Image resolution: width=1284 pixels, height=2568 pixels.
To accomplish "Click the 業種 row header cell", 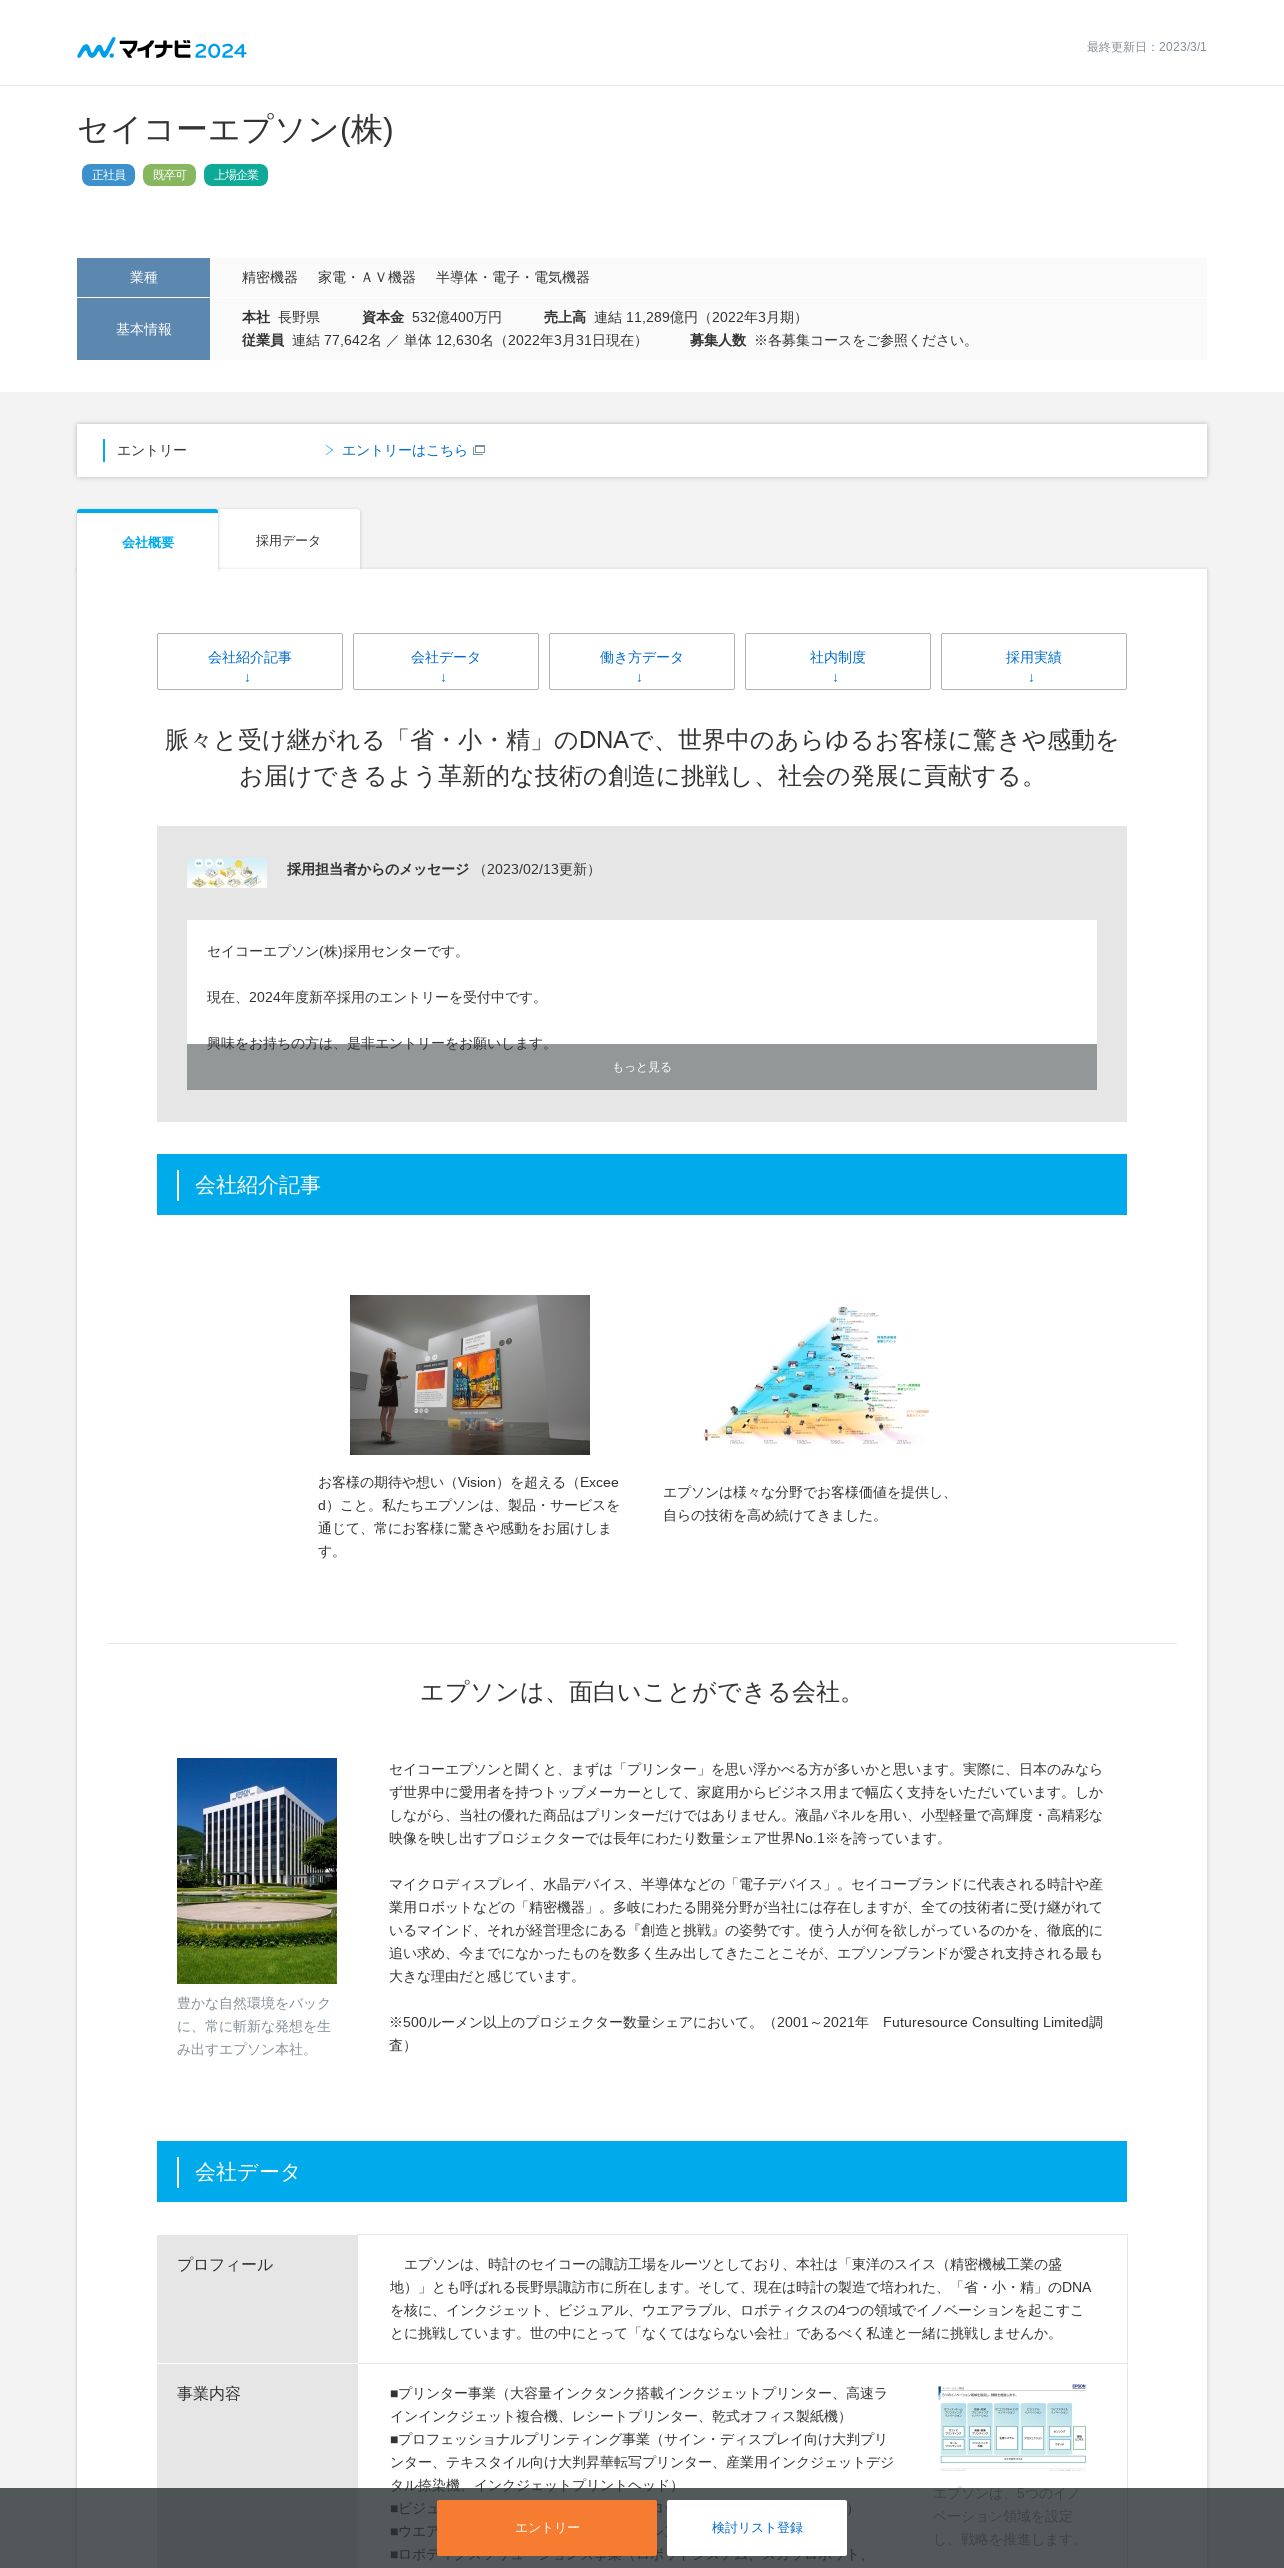I will click(x=143, y=277).
